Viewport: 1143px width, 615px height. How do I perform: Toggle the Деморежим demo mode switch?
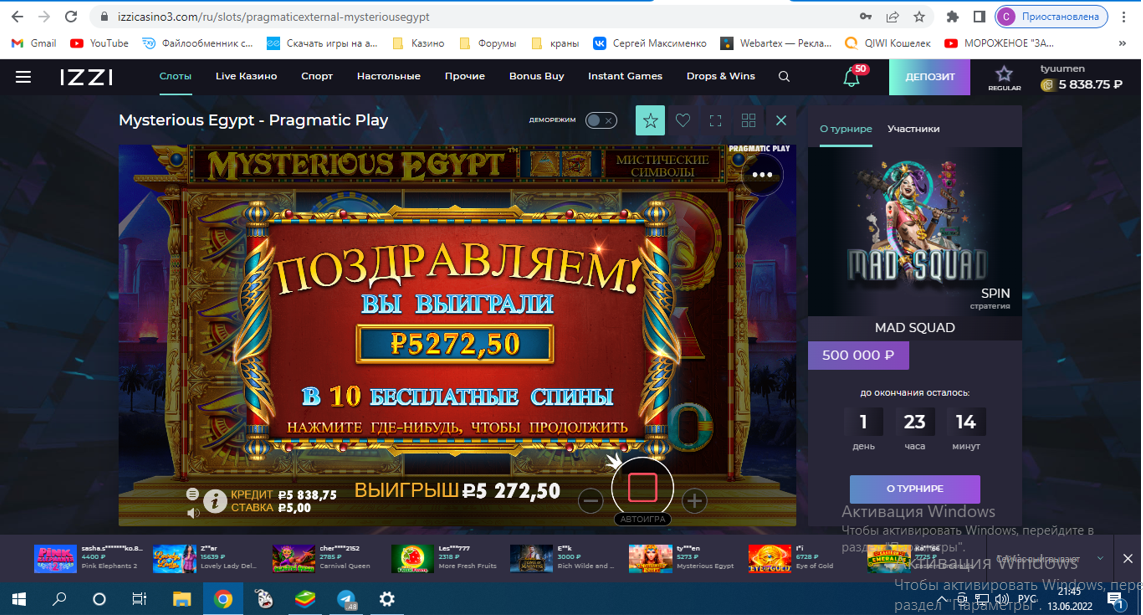point(601,120)
